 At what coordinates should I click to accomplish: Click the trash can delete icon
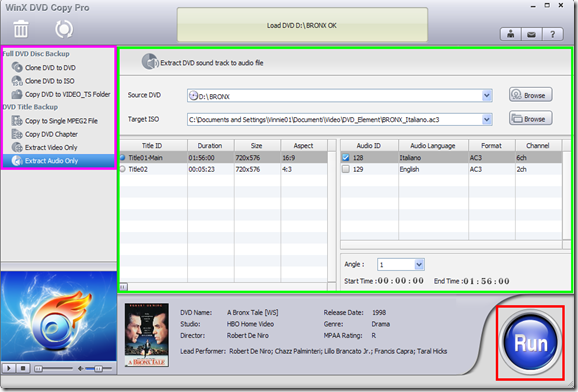[21, 29]
